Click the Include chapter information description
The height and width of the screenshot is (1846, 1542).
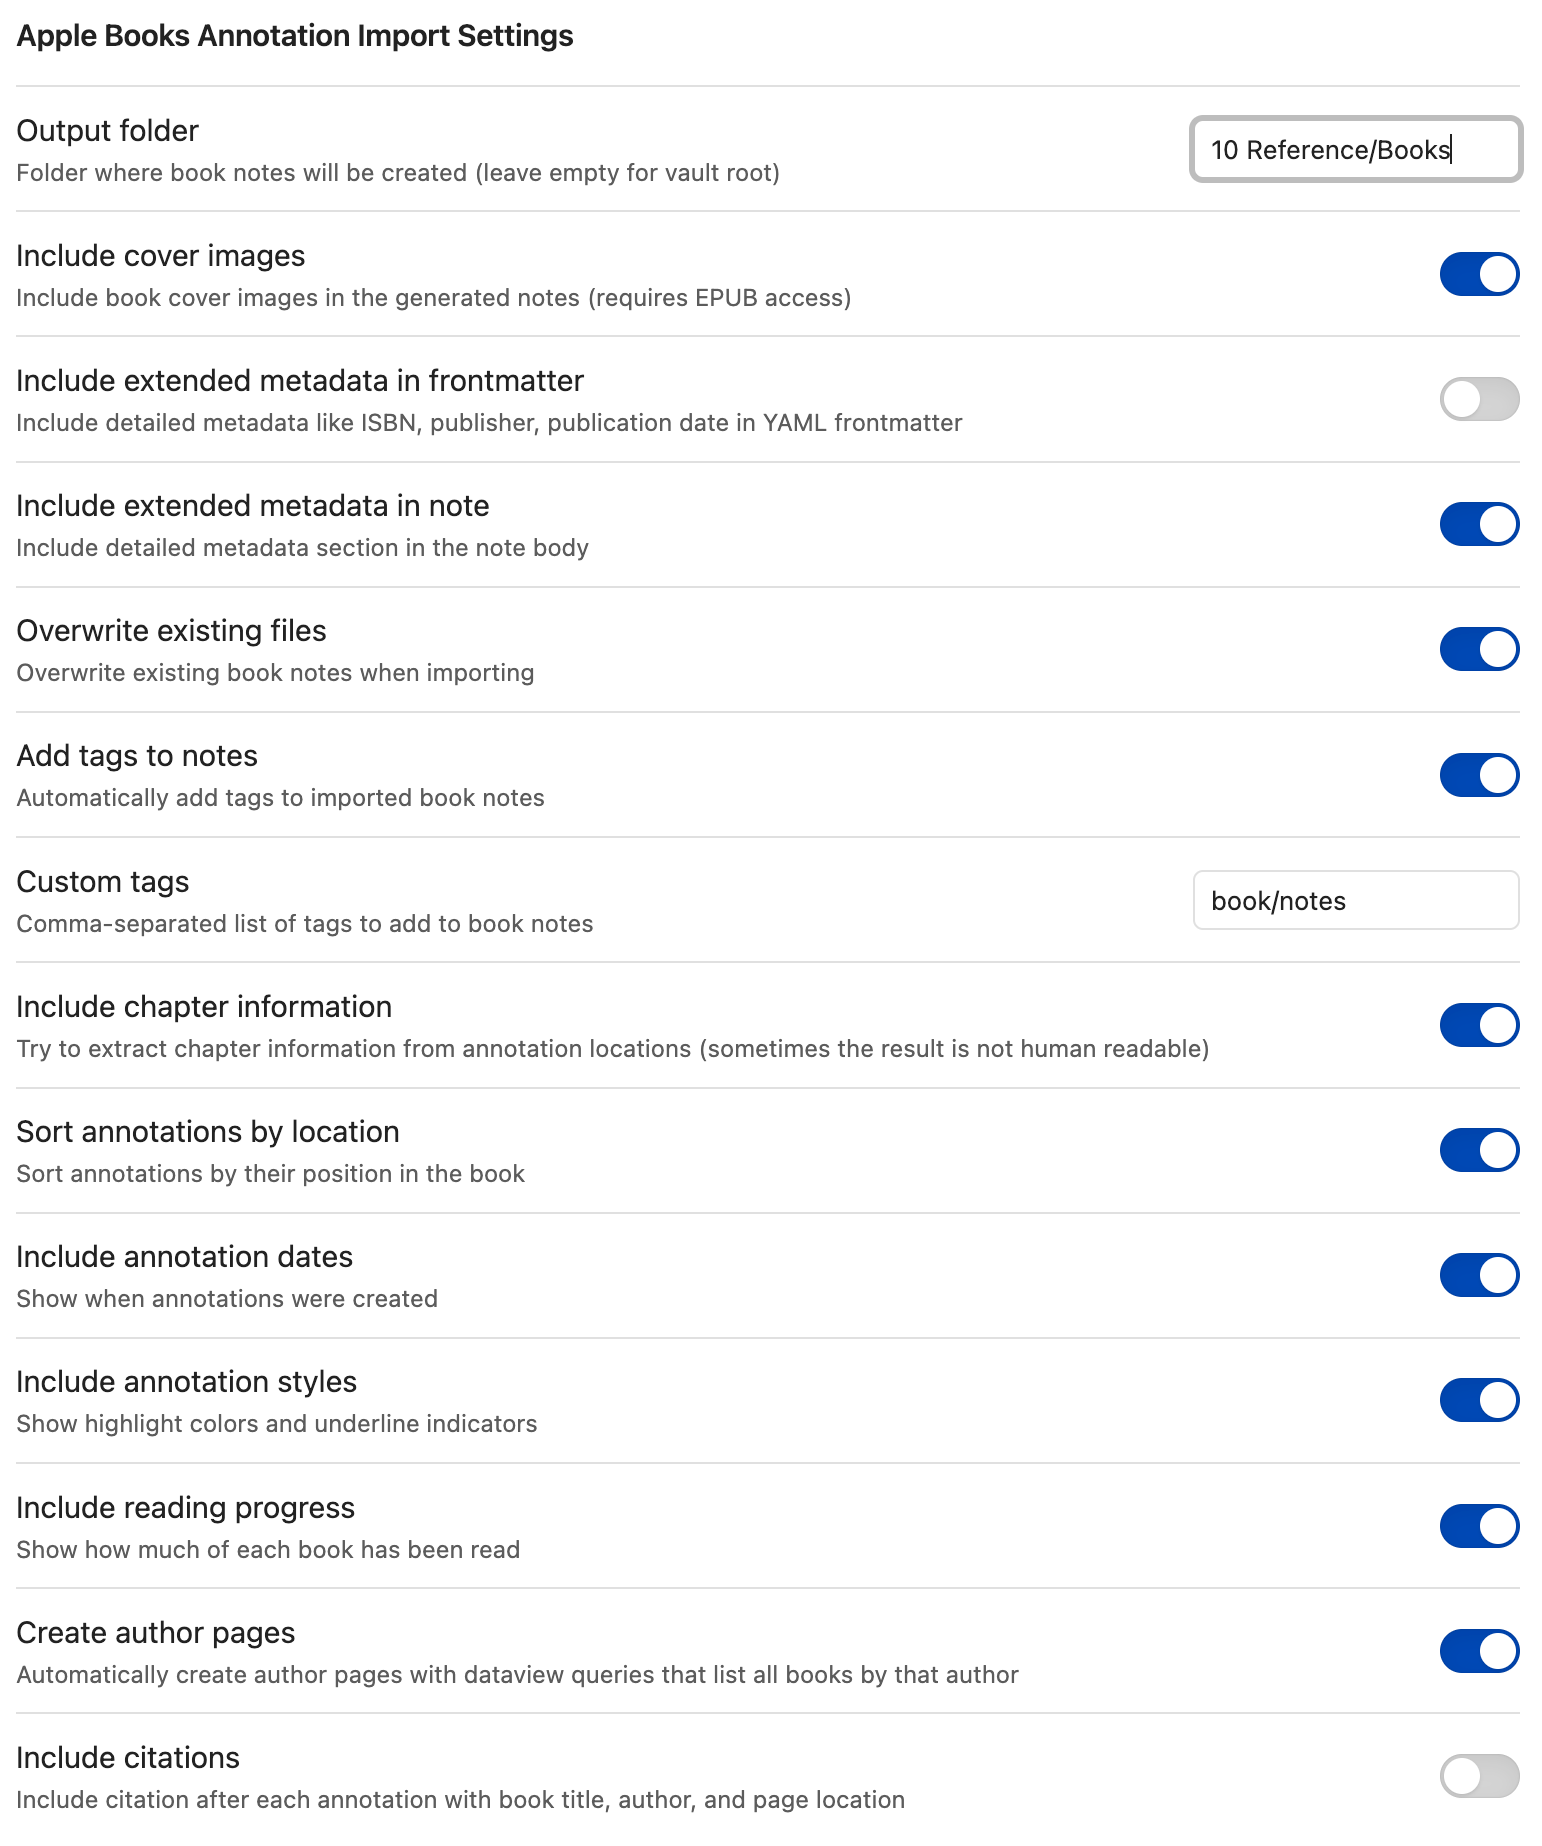point(612,1049)
